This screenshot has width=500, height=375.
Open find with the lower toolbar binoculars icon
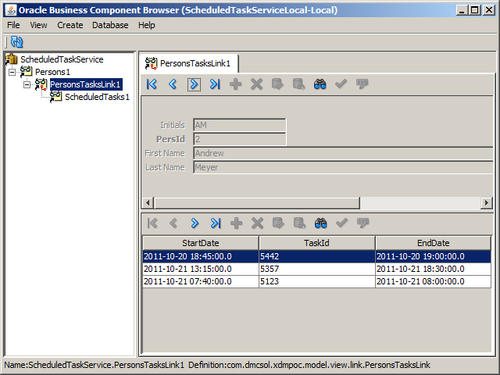click(320, 223)
